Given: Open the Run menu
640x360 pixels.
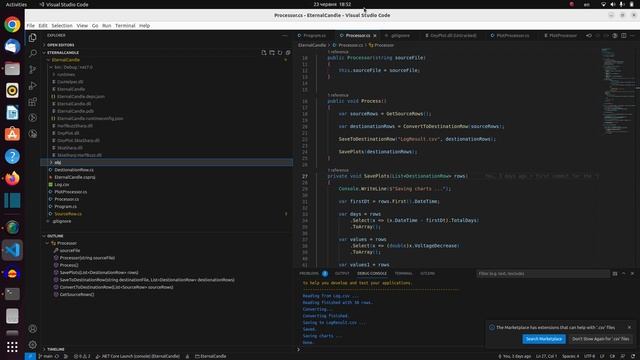Looking at the screenshot, I should (x=107, y=26).
